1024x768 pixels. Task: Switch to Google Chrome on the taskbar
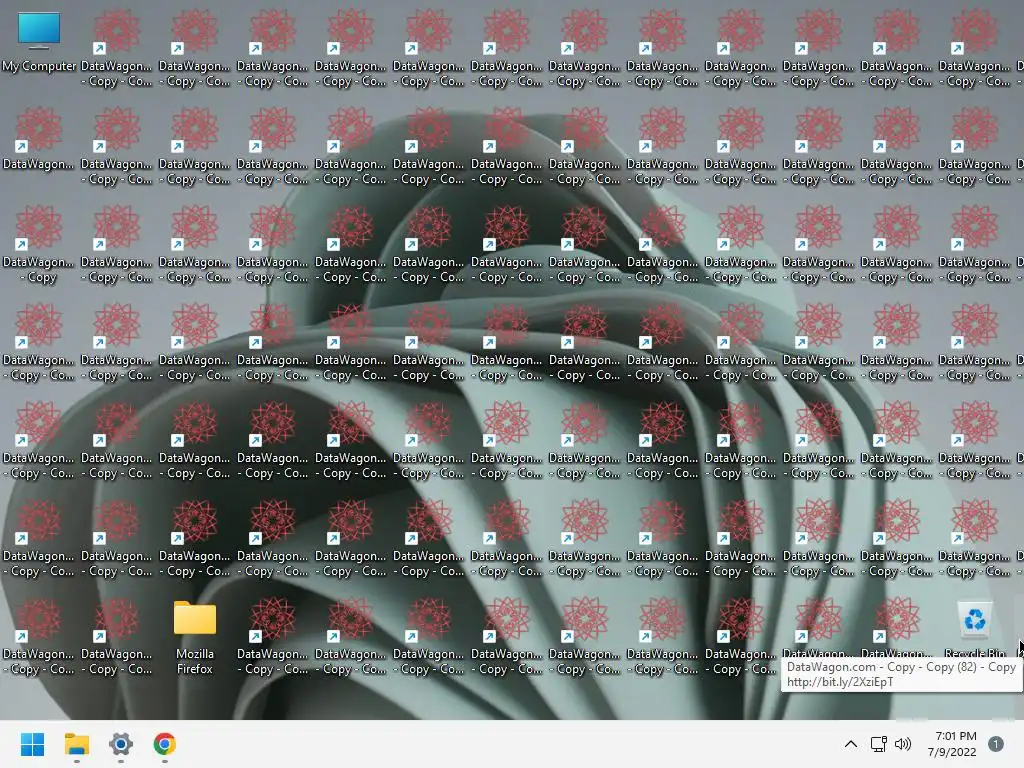click(x=165, y=744)
